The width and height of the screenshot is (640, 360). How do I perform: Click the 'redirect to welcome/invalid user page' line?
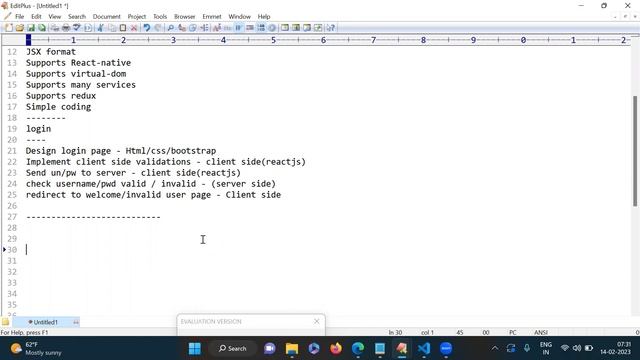(153, 195)
